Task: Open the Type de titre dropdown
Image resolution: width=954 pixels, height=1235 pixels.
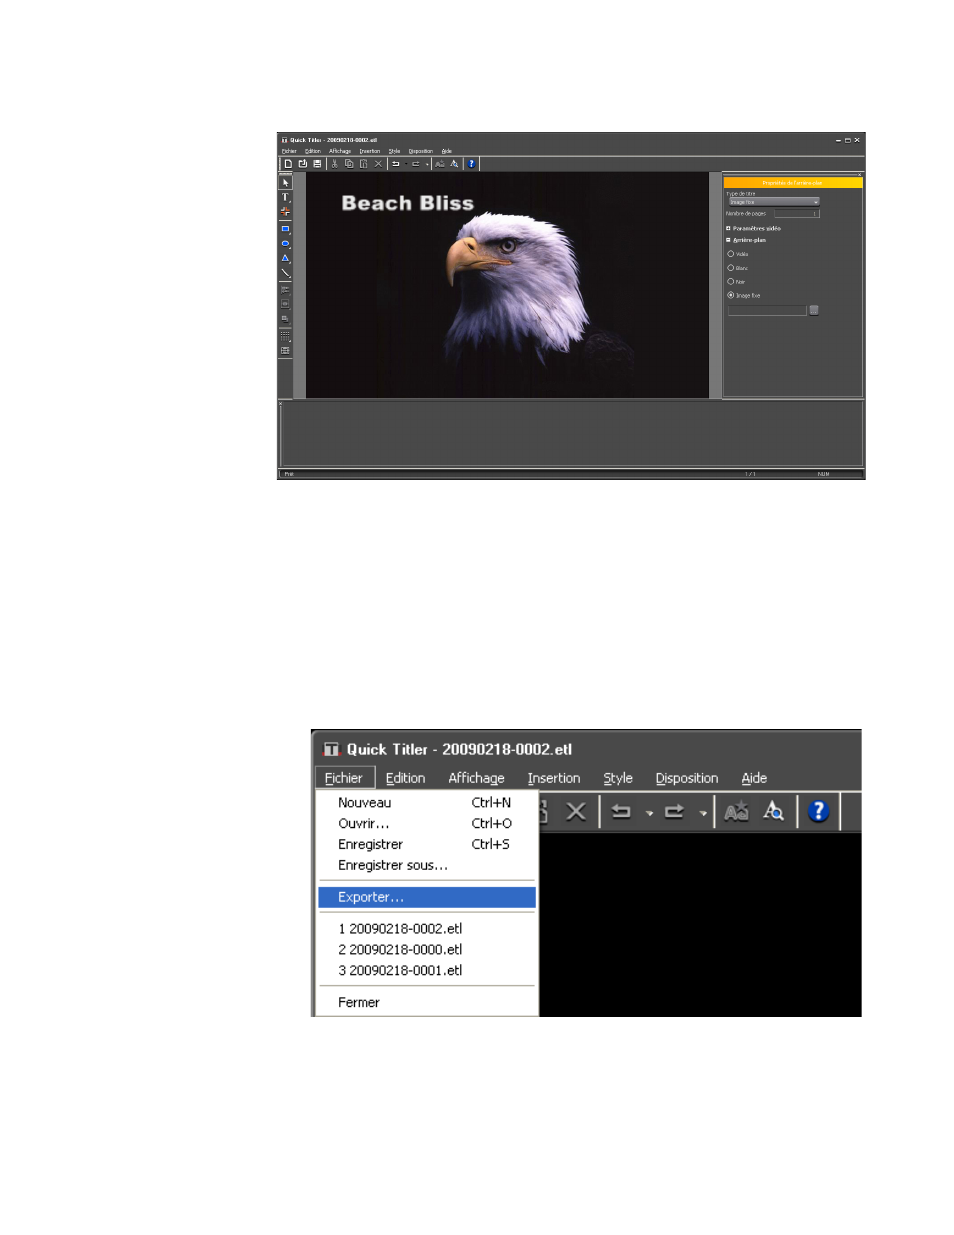Action: [774, 202]
